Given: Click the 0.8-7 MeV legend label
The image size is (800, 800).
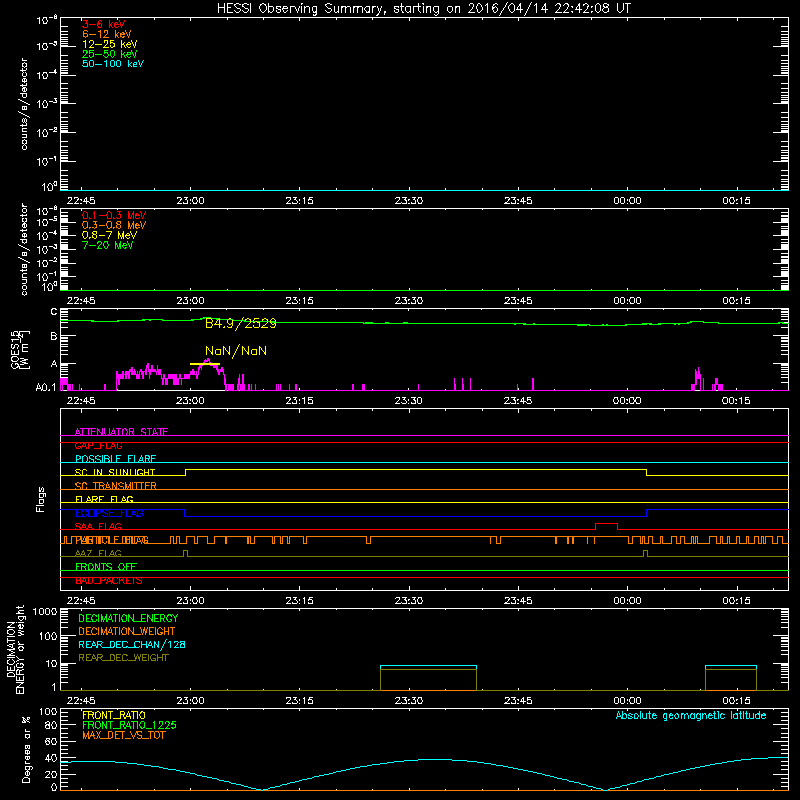Looking at the screenshot, I should [x=109, y=235].
